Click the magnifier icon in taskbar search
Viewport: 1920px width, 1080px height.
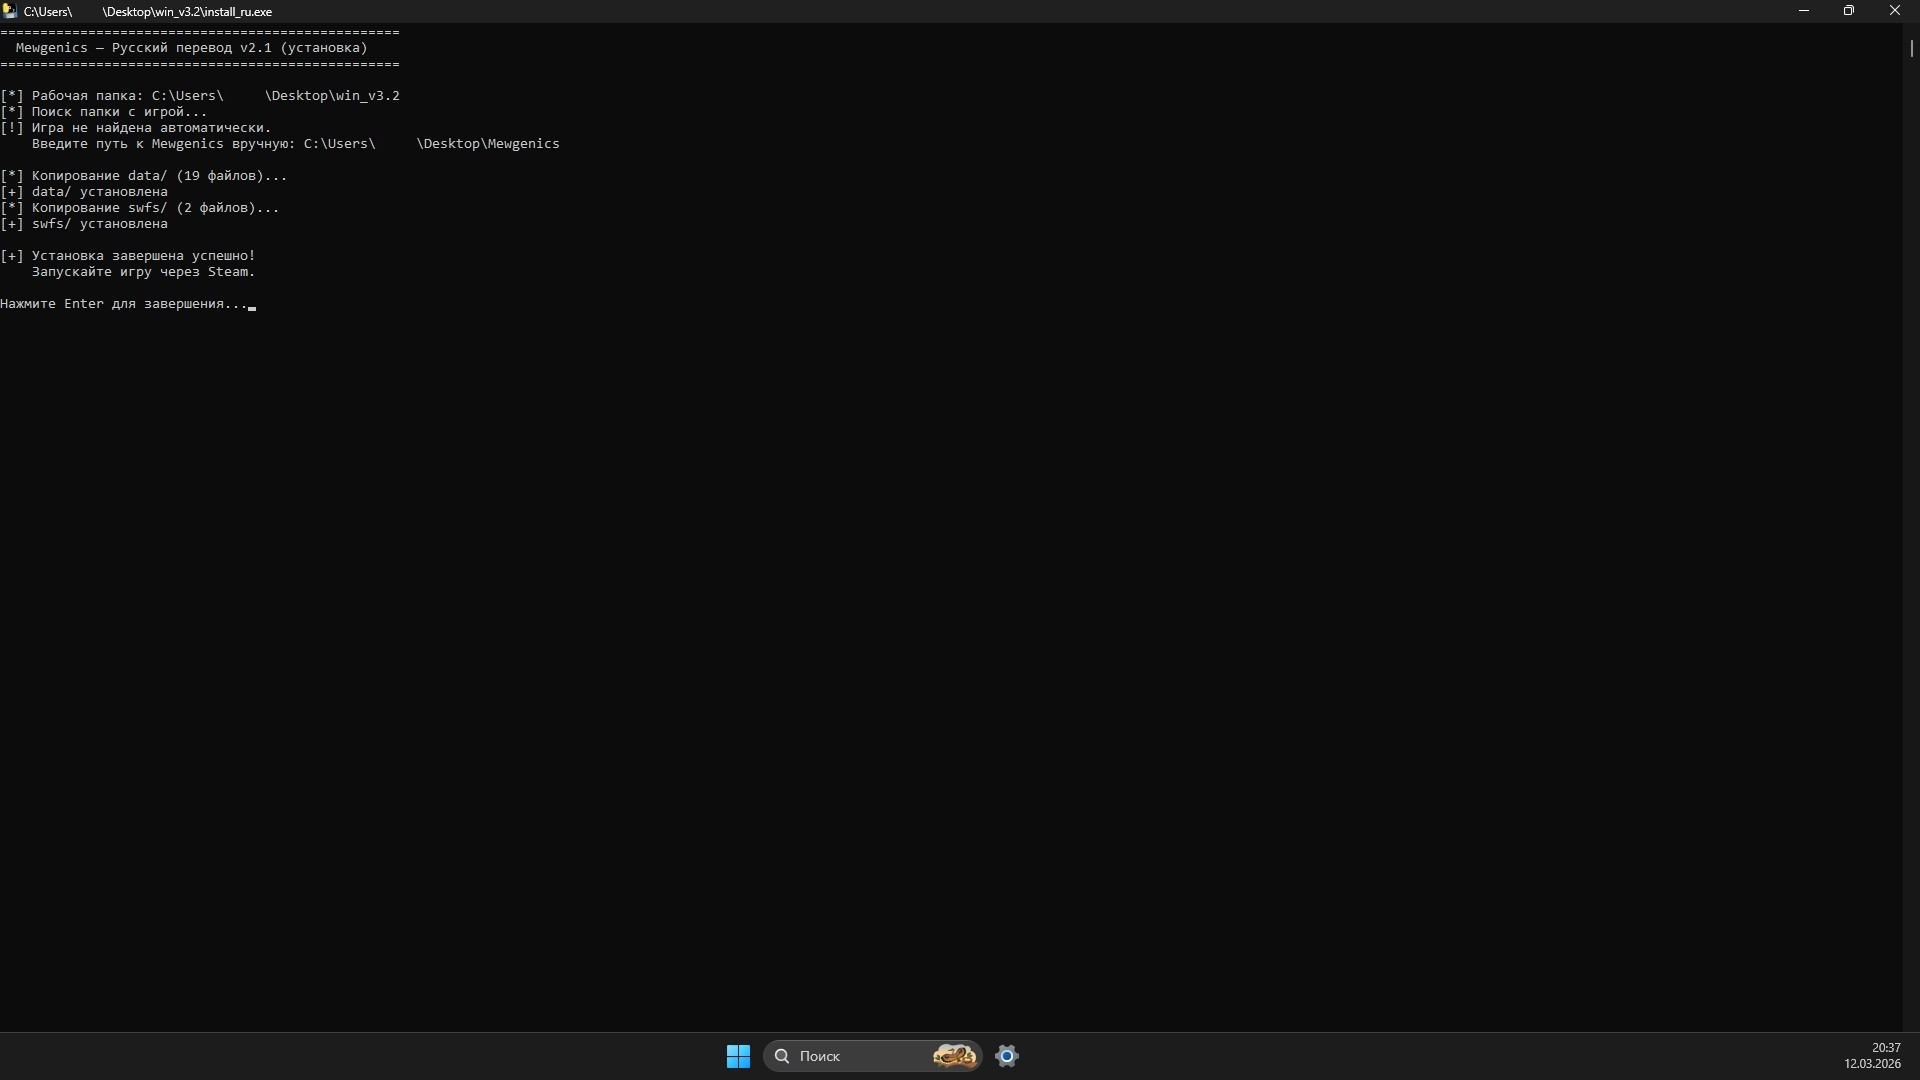pyautogui.click(x=782, y=1056)
